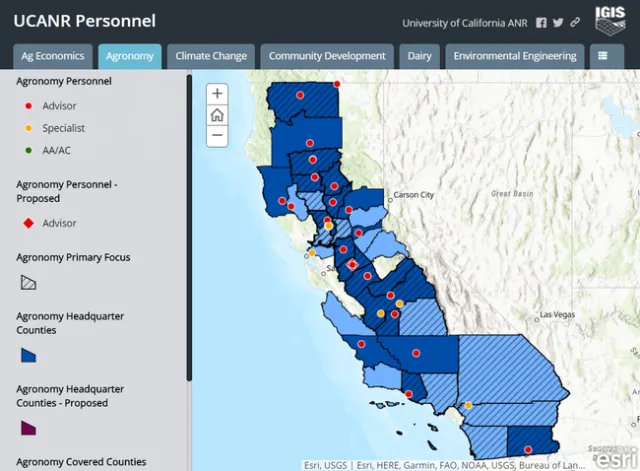Image resolution: width=640 pixels, height=471 pixels.
Task: Click the Esri logo on the map
Action: point(616,458)
